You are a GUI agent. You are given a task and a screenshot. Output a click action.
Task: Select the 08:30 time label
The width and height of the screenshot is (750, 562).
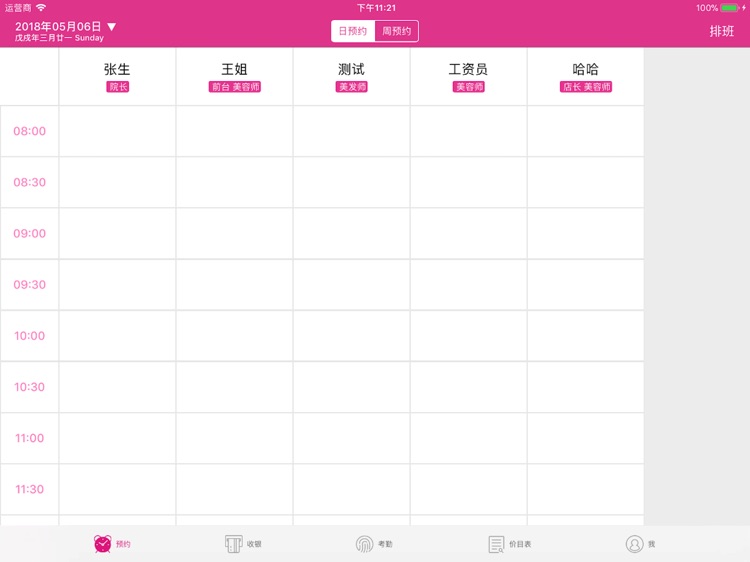click(30, 182)
